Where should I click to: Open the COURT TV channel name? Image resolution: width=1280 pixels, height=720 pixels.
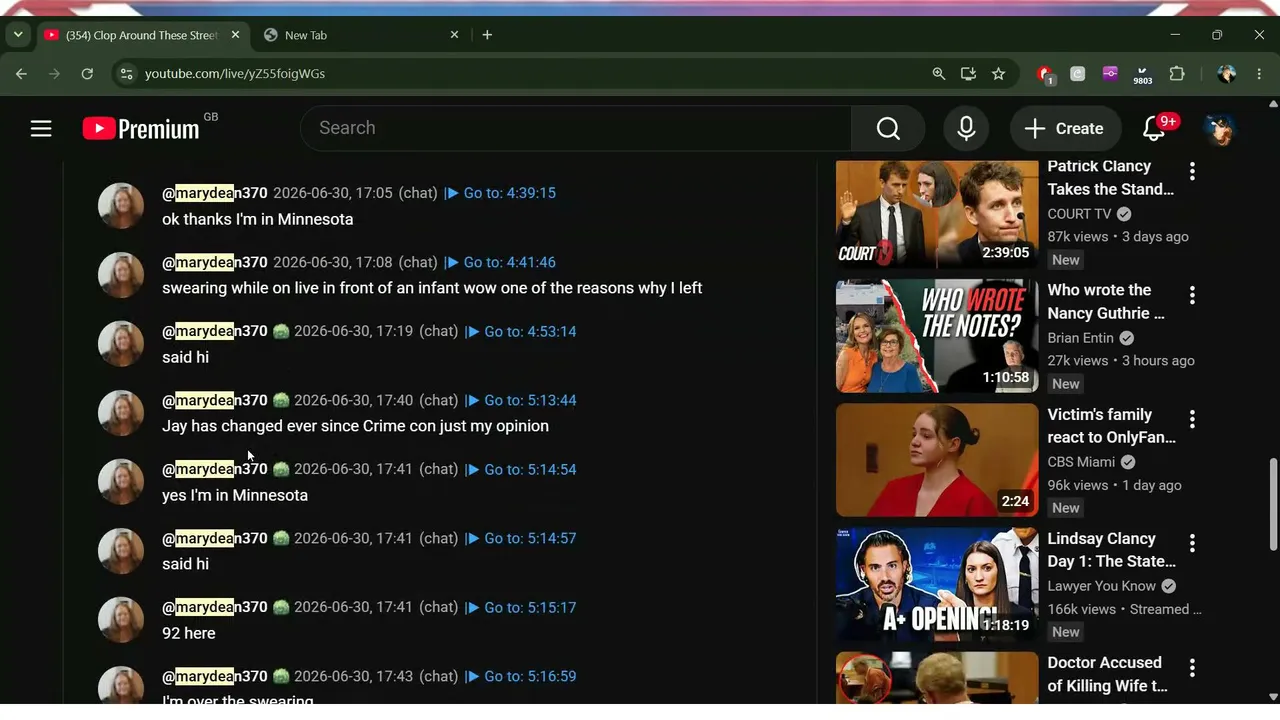pyautogui.click(x=1079, y=214)
